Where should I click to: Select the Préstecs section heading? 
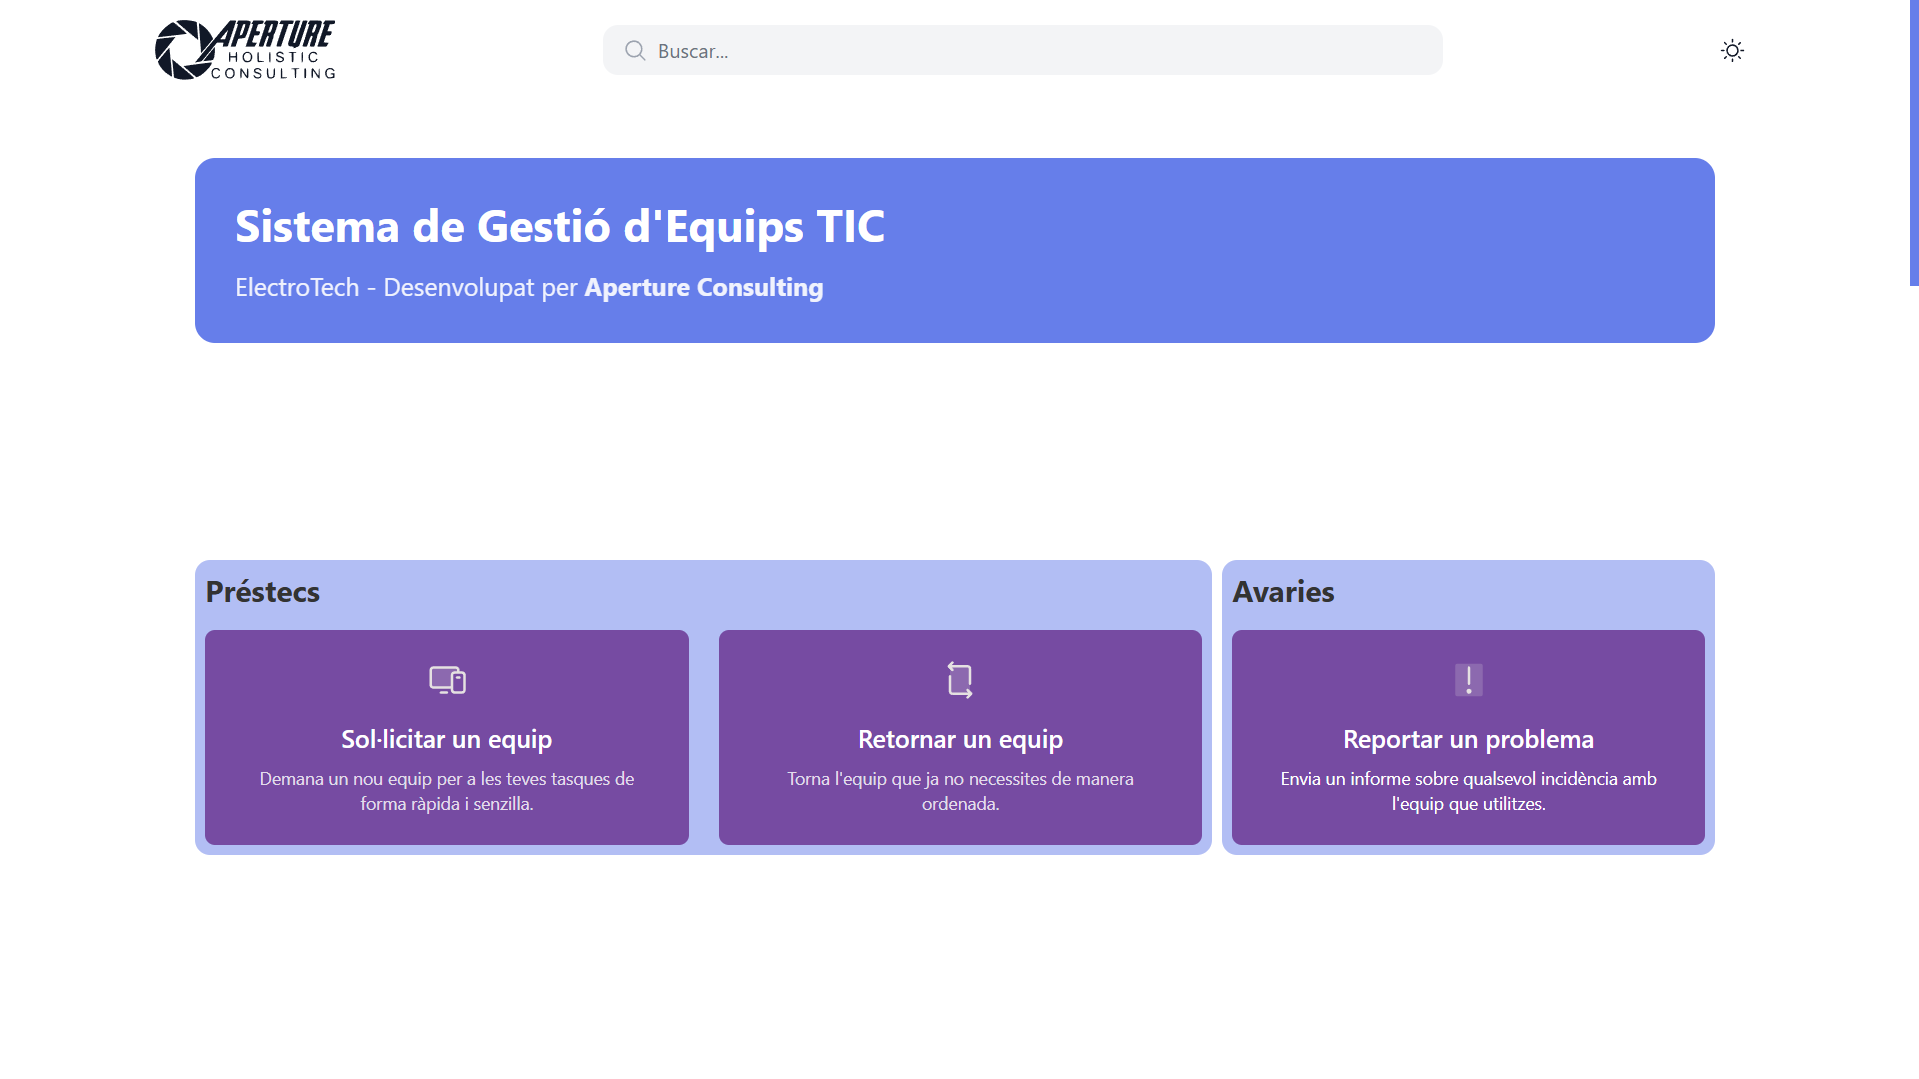point(262,591)
